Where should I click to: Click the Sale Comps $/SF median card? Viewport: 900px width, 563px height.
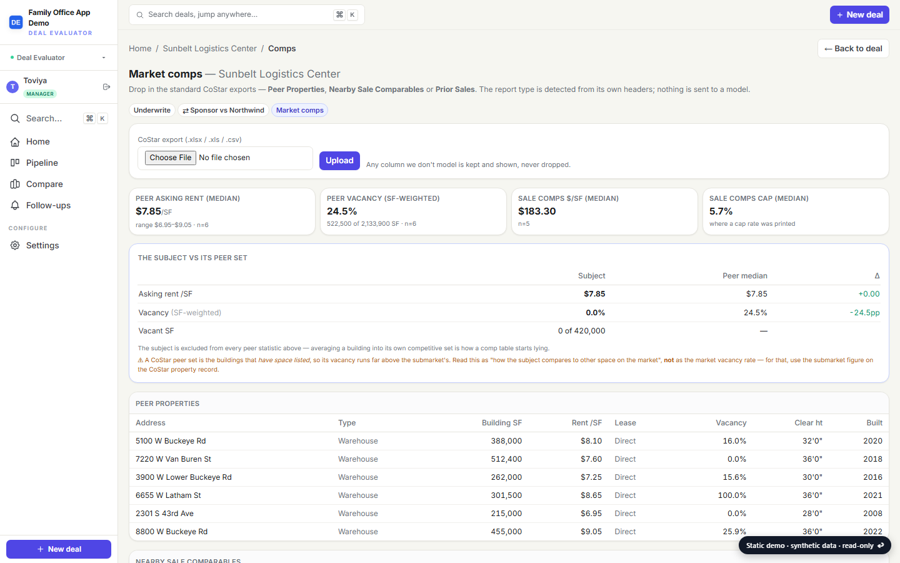(604, 211)
